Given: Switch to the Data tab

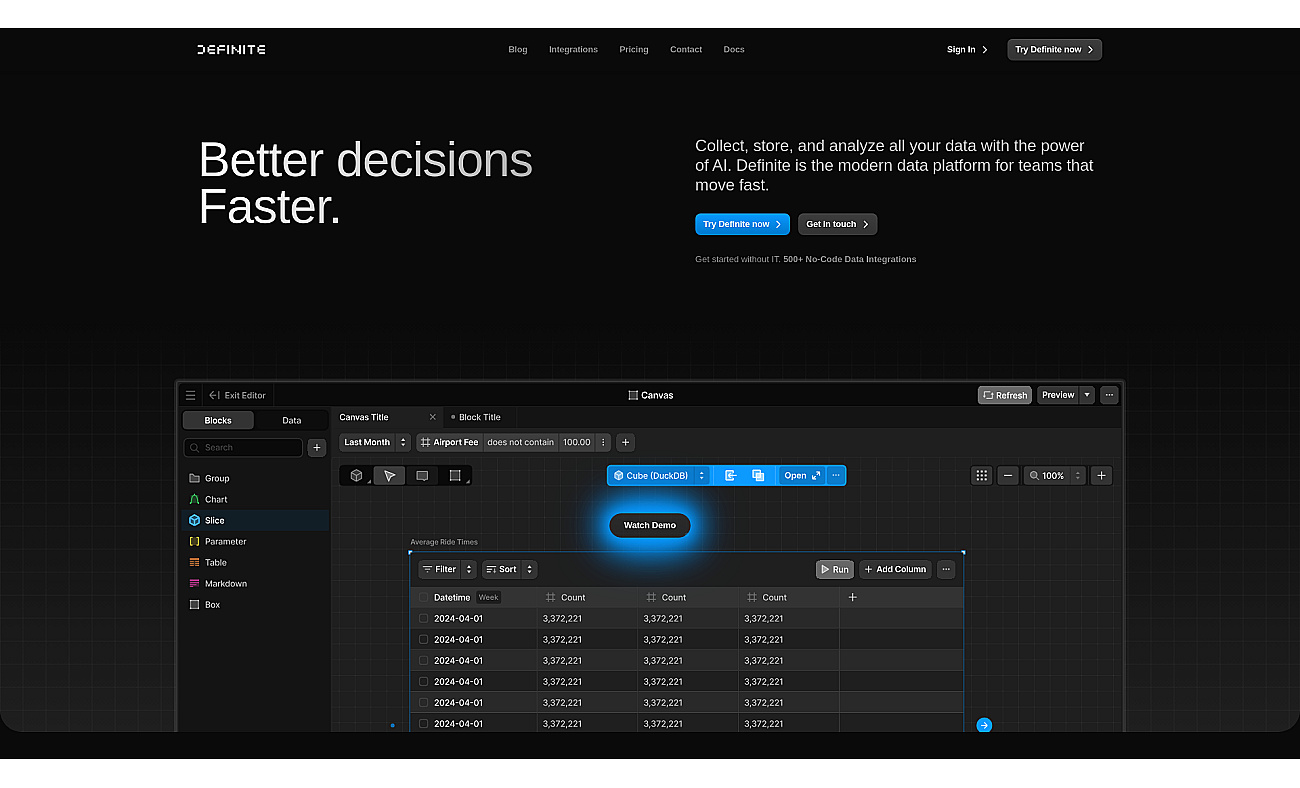Looking at the screenshot, I should click(291, 420).
